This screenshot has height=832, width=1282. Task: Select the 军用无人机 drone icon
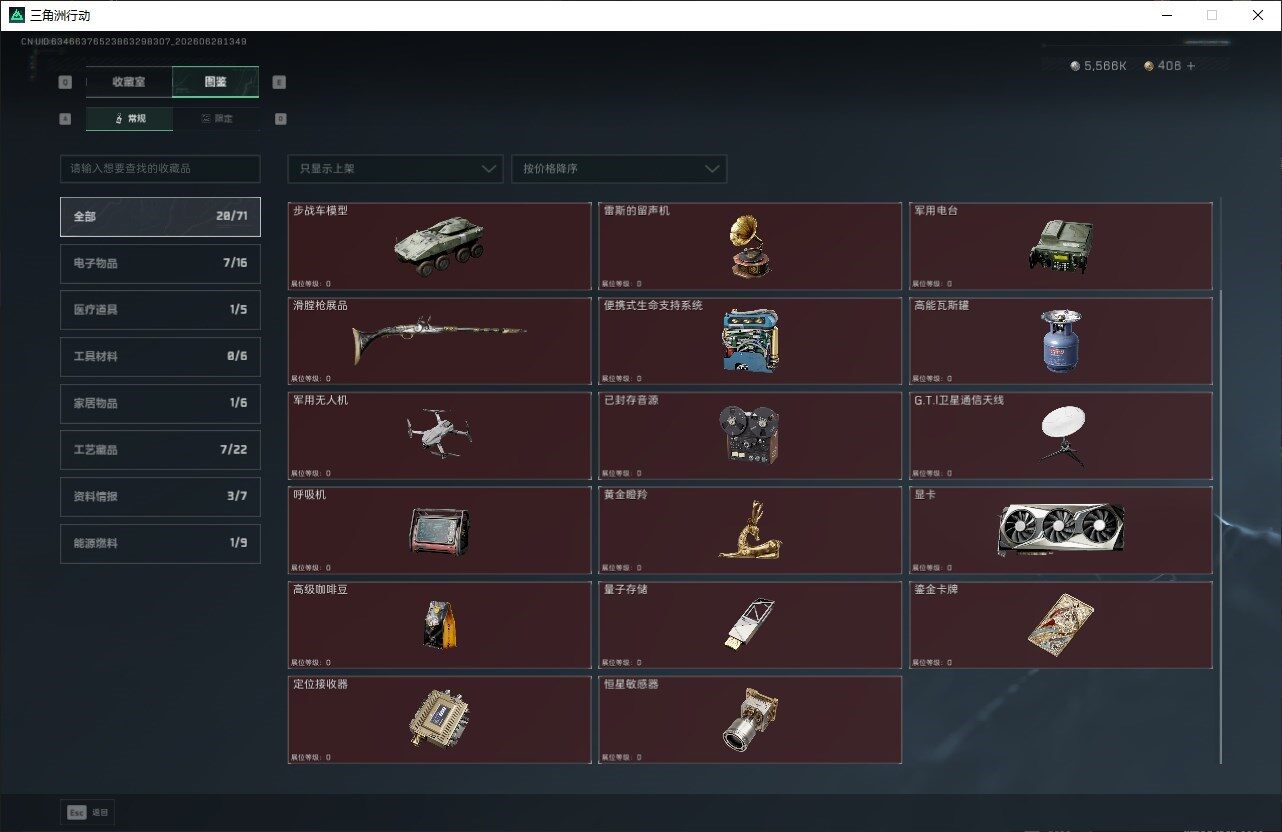pos(439,432)
